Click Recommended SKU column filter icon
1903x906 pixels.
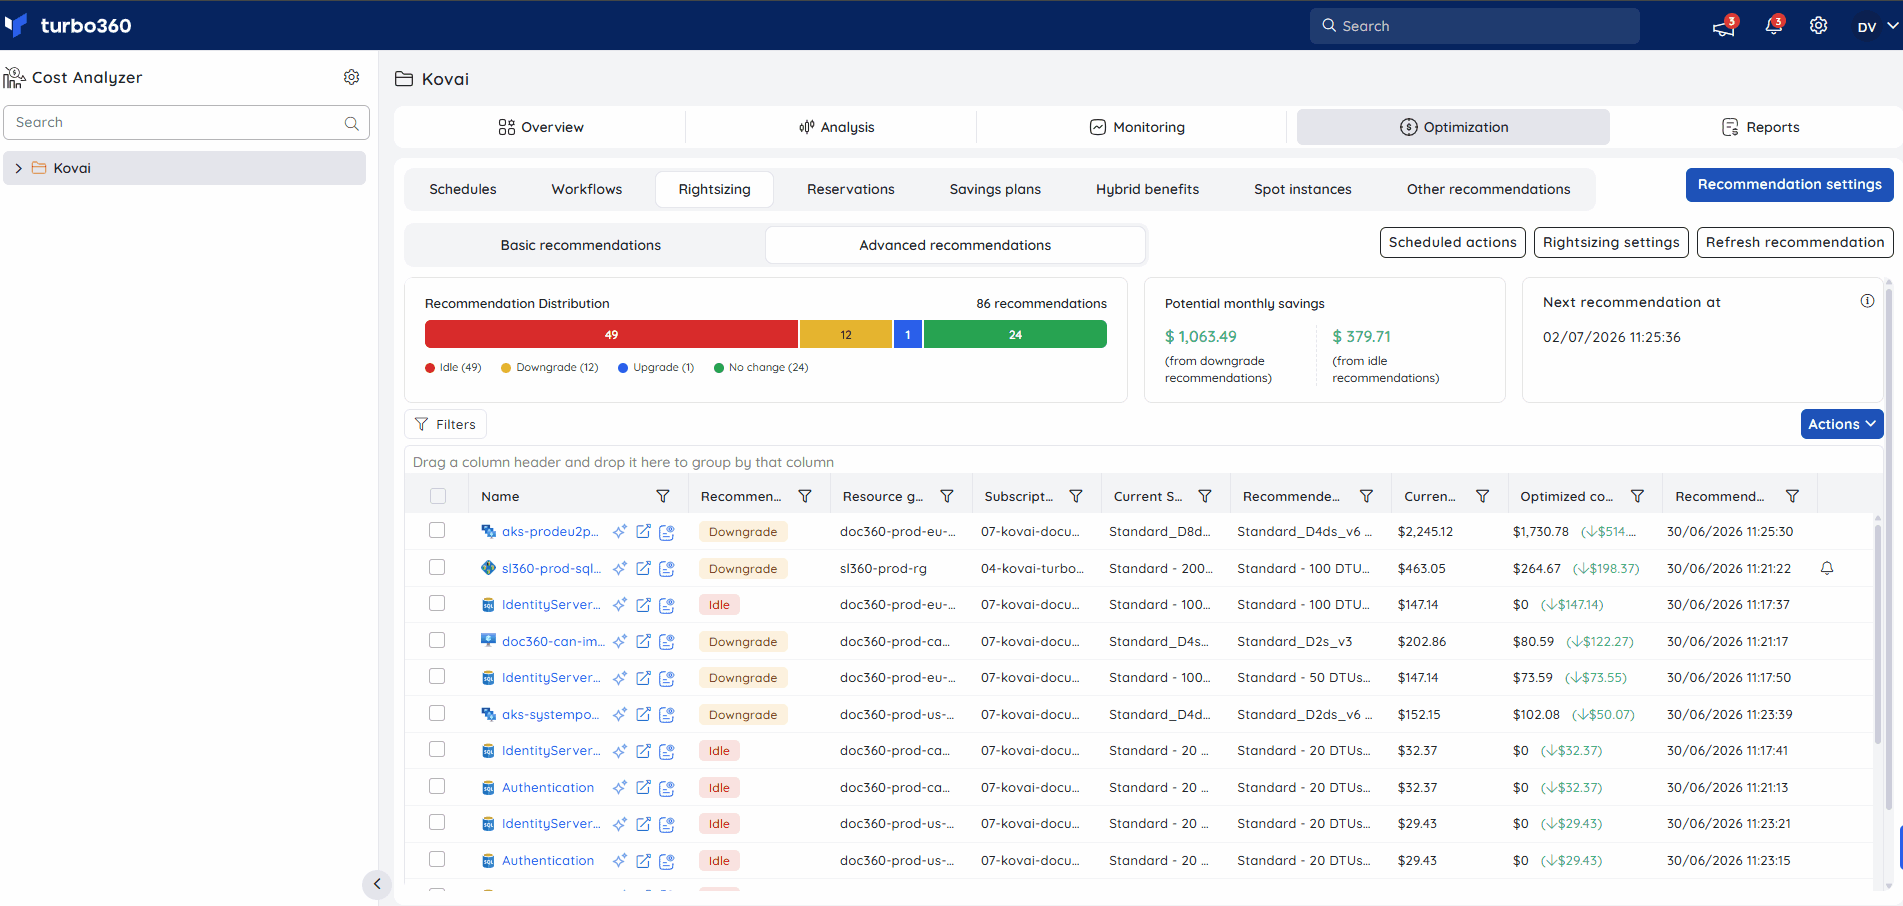pos(1366,496)
